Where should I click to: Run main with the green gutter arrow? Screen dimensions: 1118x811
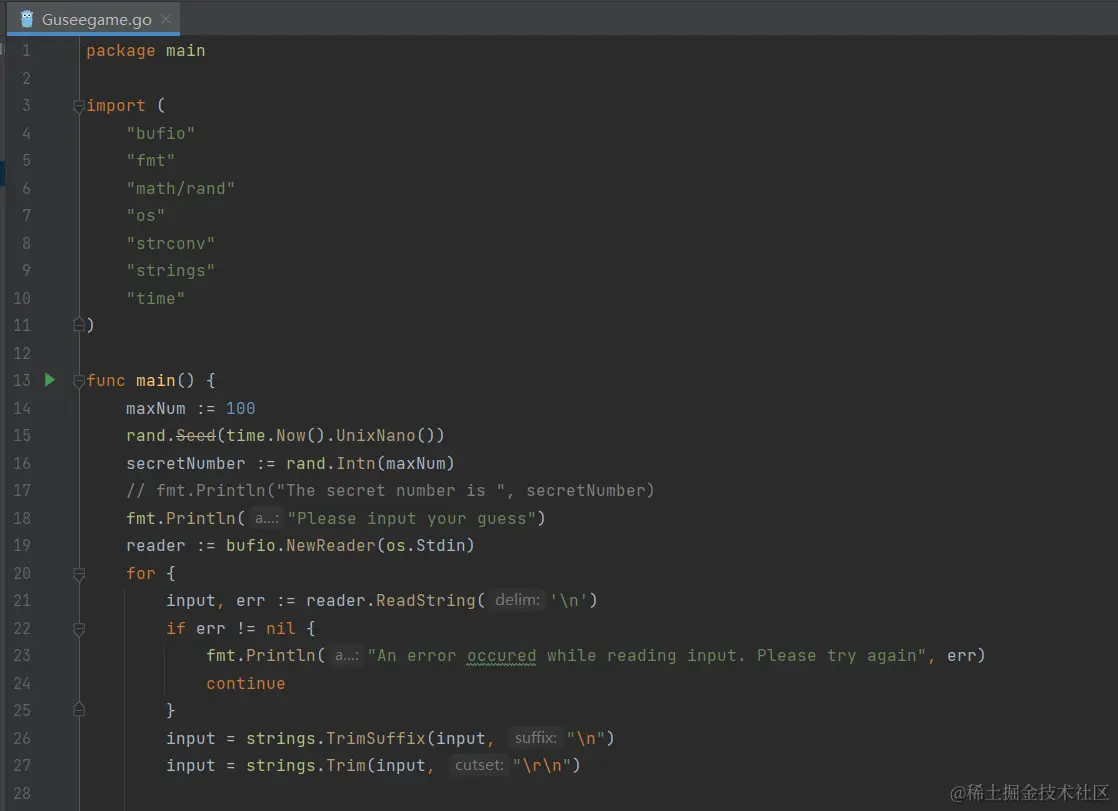point(50,380)
